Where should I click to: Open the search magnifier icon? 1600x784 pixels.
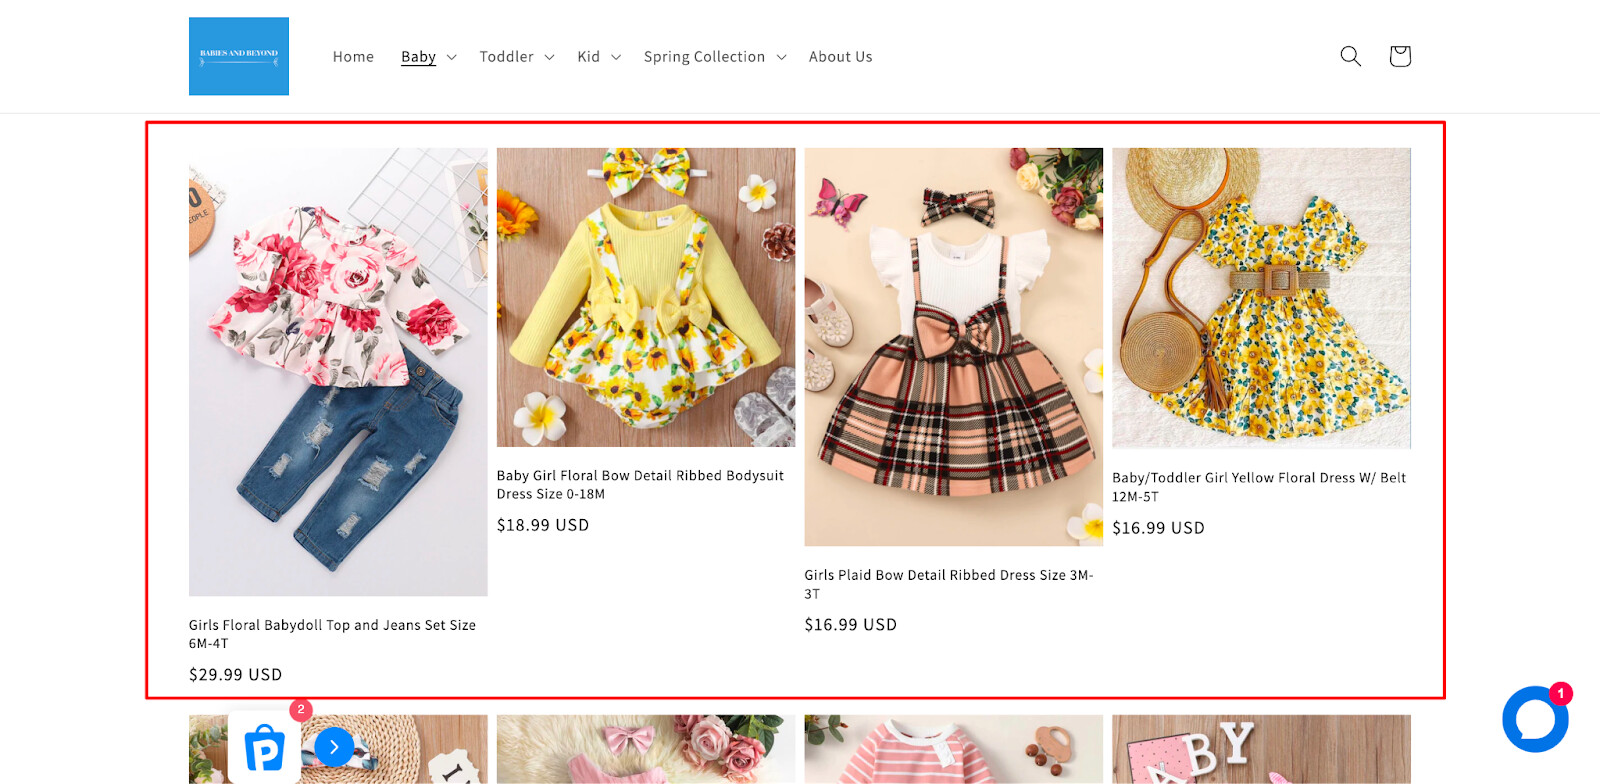pyautogui.click(x=1350, y=56)
